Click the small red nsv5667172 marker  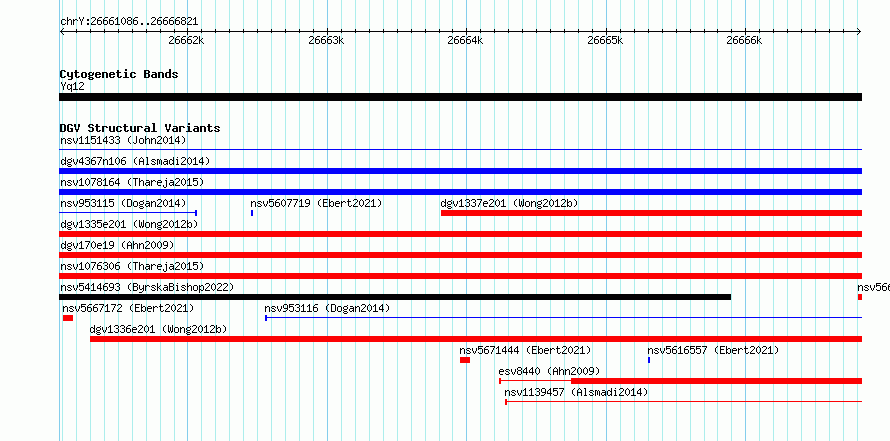[68, 318]
